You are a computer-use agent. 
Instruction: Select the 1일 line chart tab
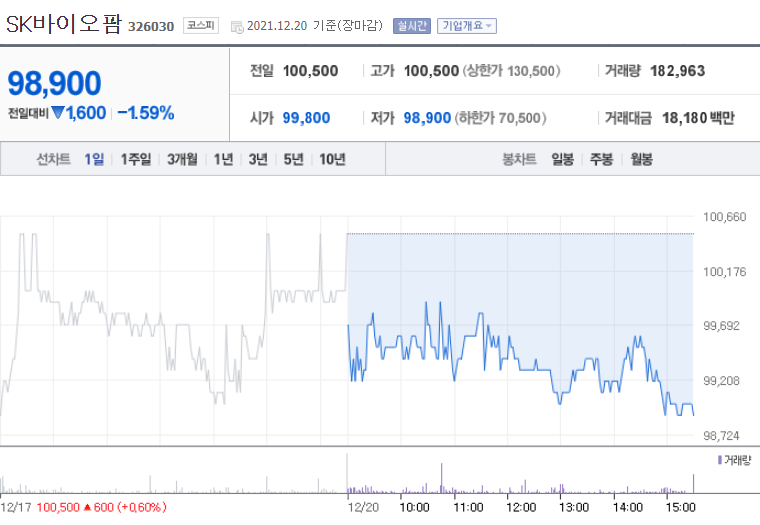(x=94, y=159)
